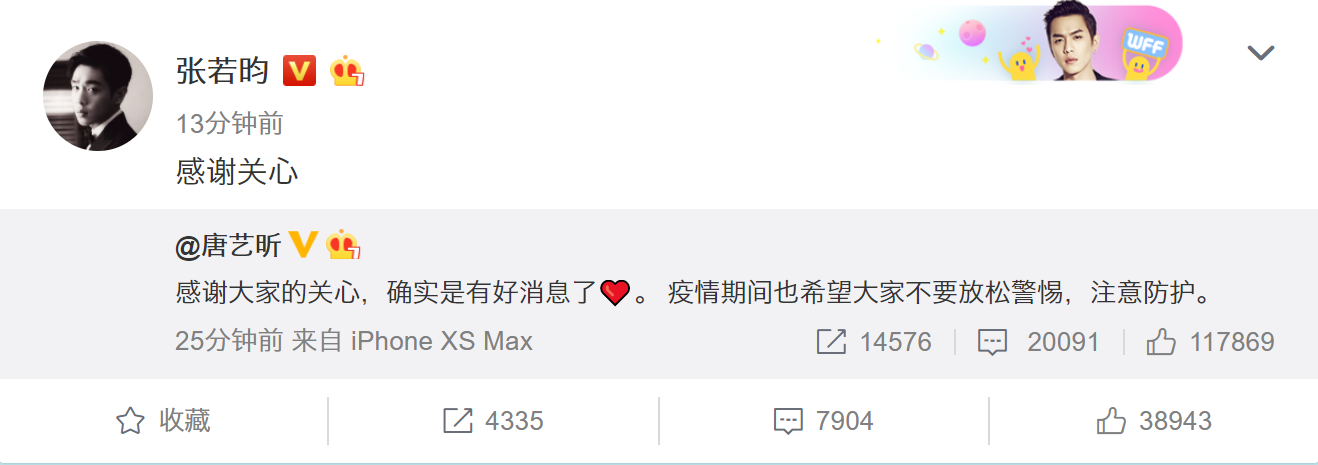Viewport: 1318px width, 465px height.
Task: Click the orange V verification badge beside 张若昀
Action: pos(300,71)
